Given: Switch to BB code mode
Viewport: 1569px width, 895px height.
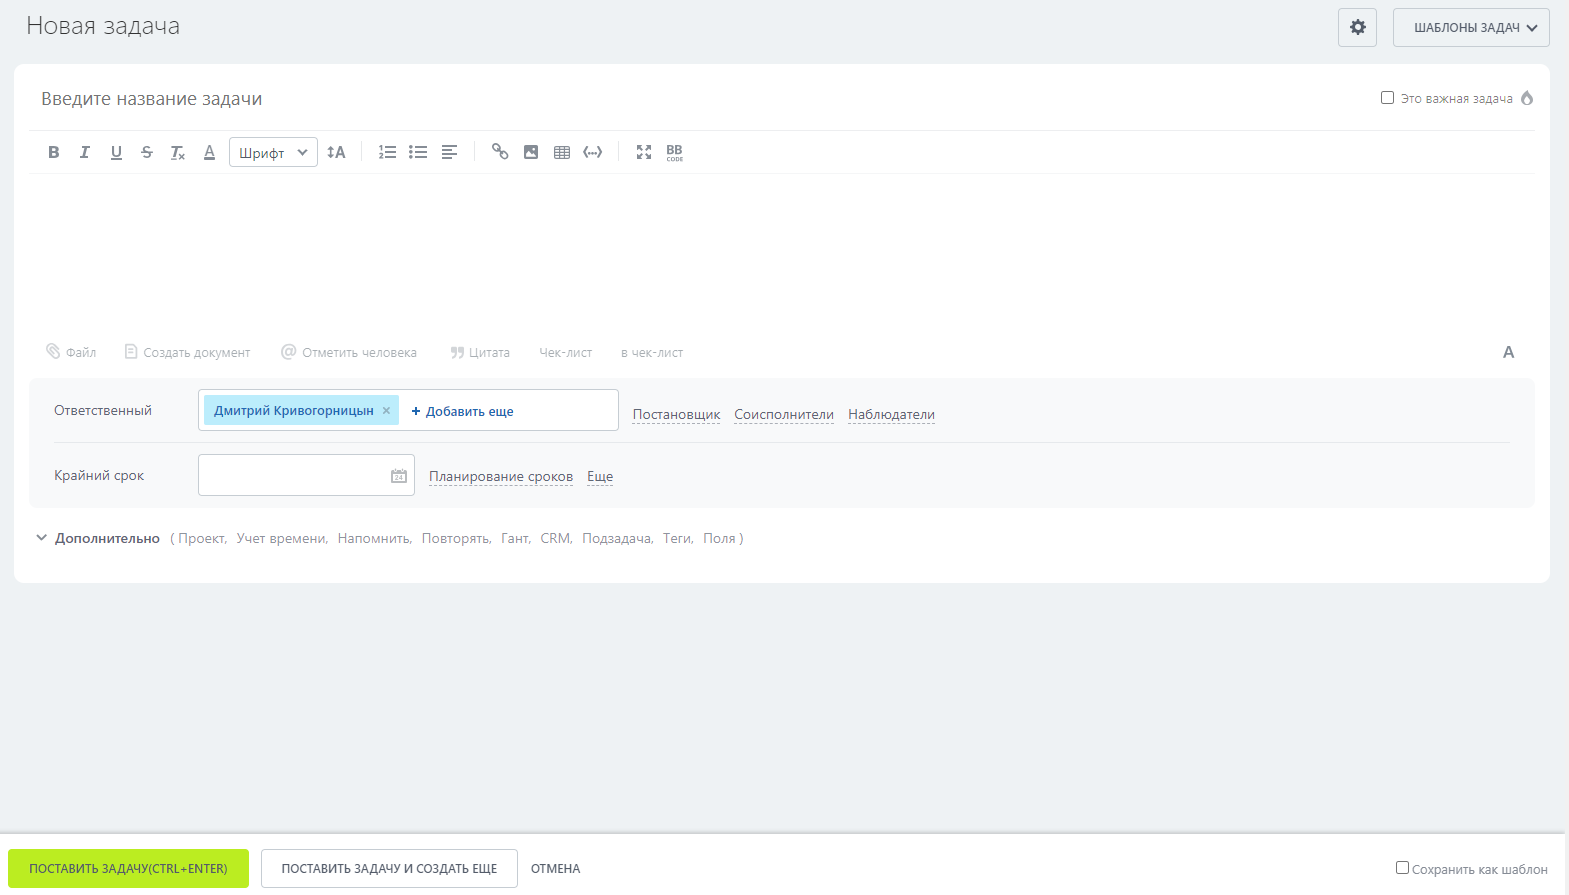Looking at the screenshot, I should 675,152.
